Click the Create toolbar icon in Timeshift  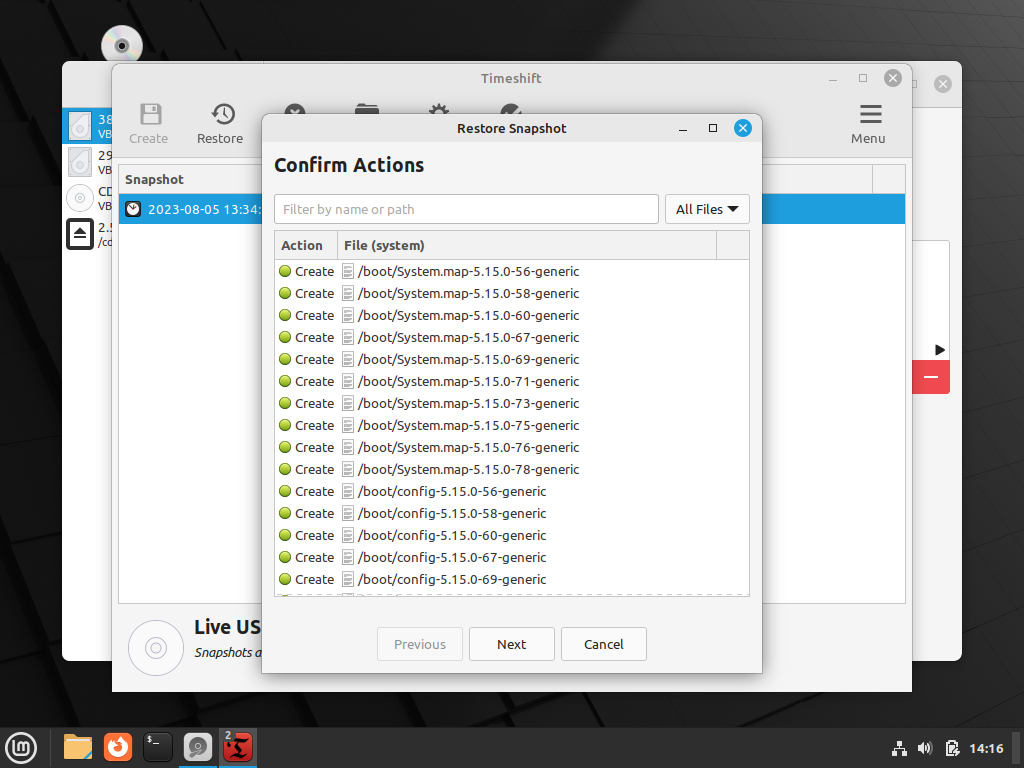click(x=149, y=123)
